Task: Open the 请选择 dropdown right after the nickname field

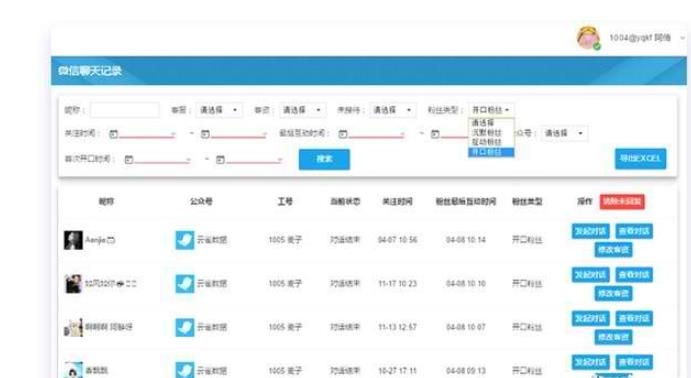Action: click(219, 110)
